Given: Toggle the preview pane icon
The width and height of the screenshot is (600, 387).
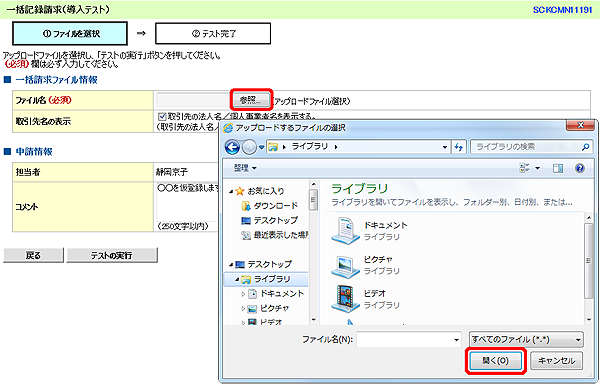Looking at the screenshot, I should click(x=558, y=168).
